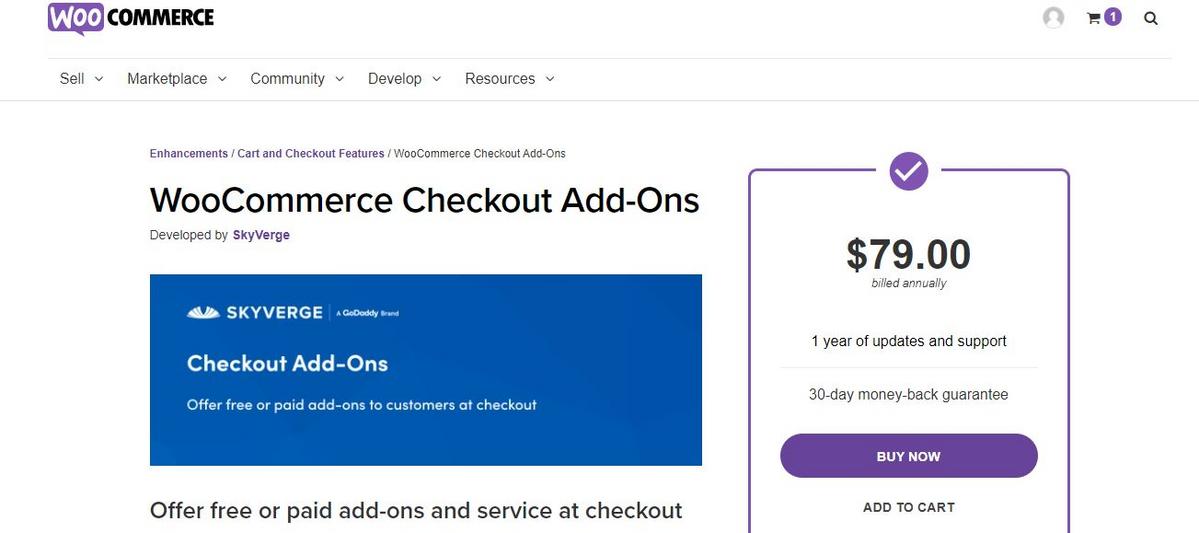Image resolution: width=1199 pixels, height=533 pixels.
Task: Open the Resources menu
Action: [x=509, y=79]
